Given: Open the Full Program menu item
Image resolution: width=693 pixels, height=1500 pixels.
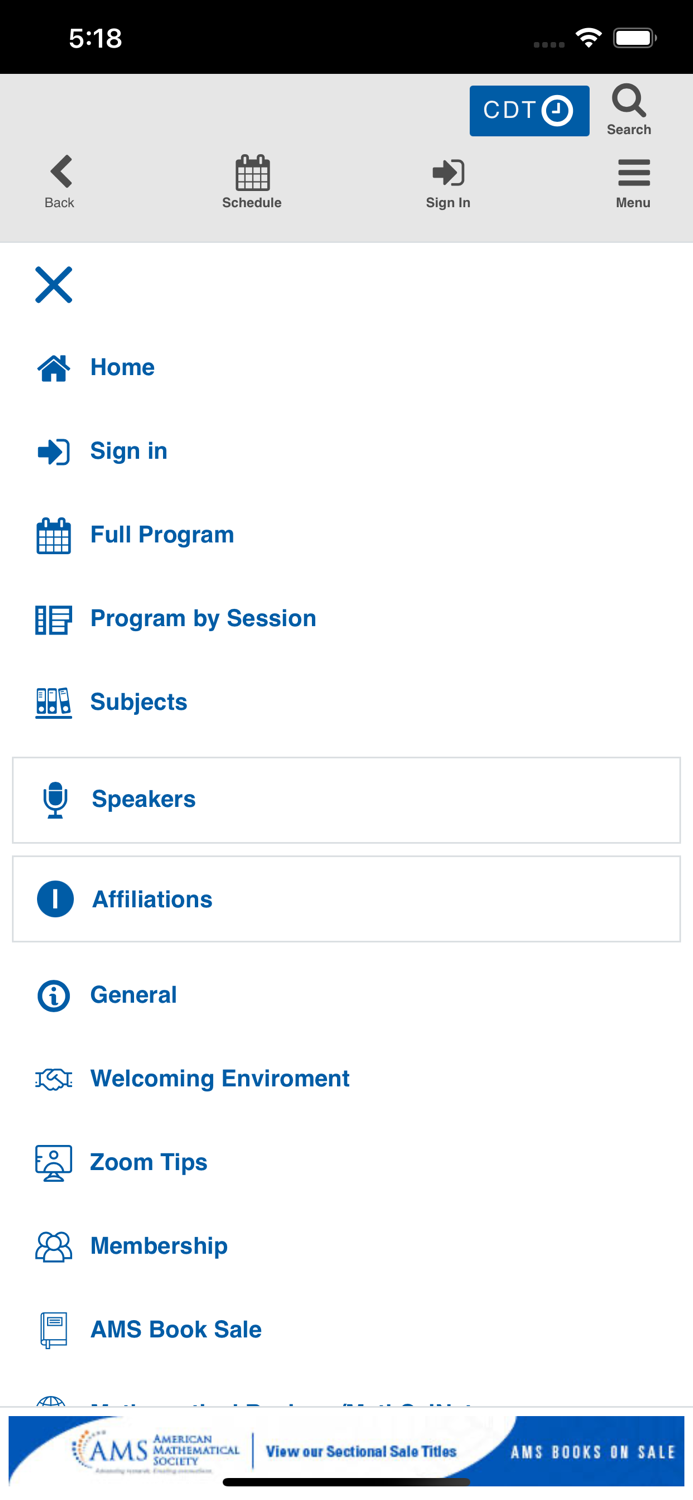Looking at the screenshot, I should click(x=161, y=535).
